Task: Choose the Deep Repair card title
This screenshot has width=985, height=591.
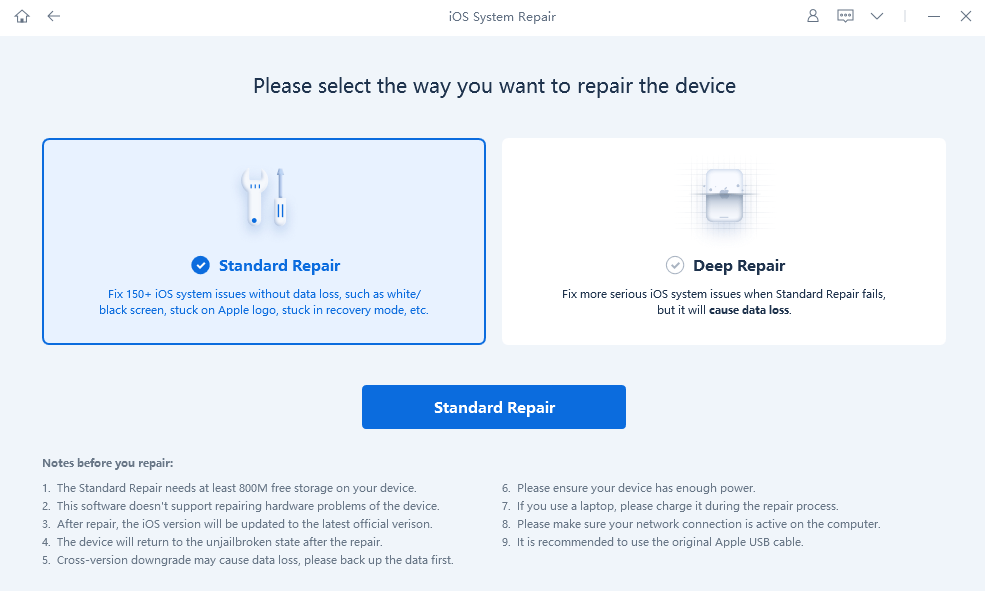Action: pyautogui.click(x=739, y=266)
